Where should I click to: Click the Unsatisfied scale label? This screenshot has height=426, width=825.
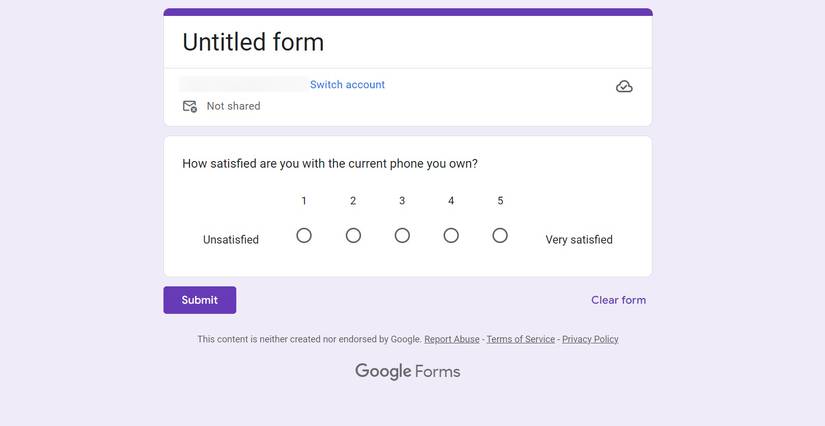coord(231,240)
